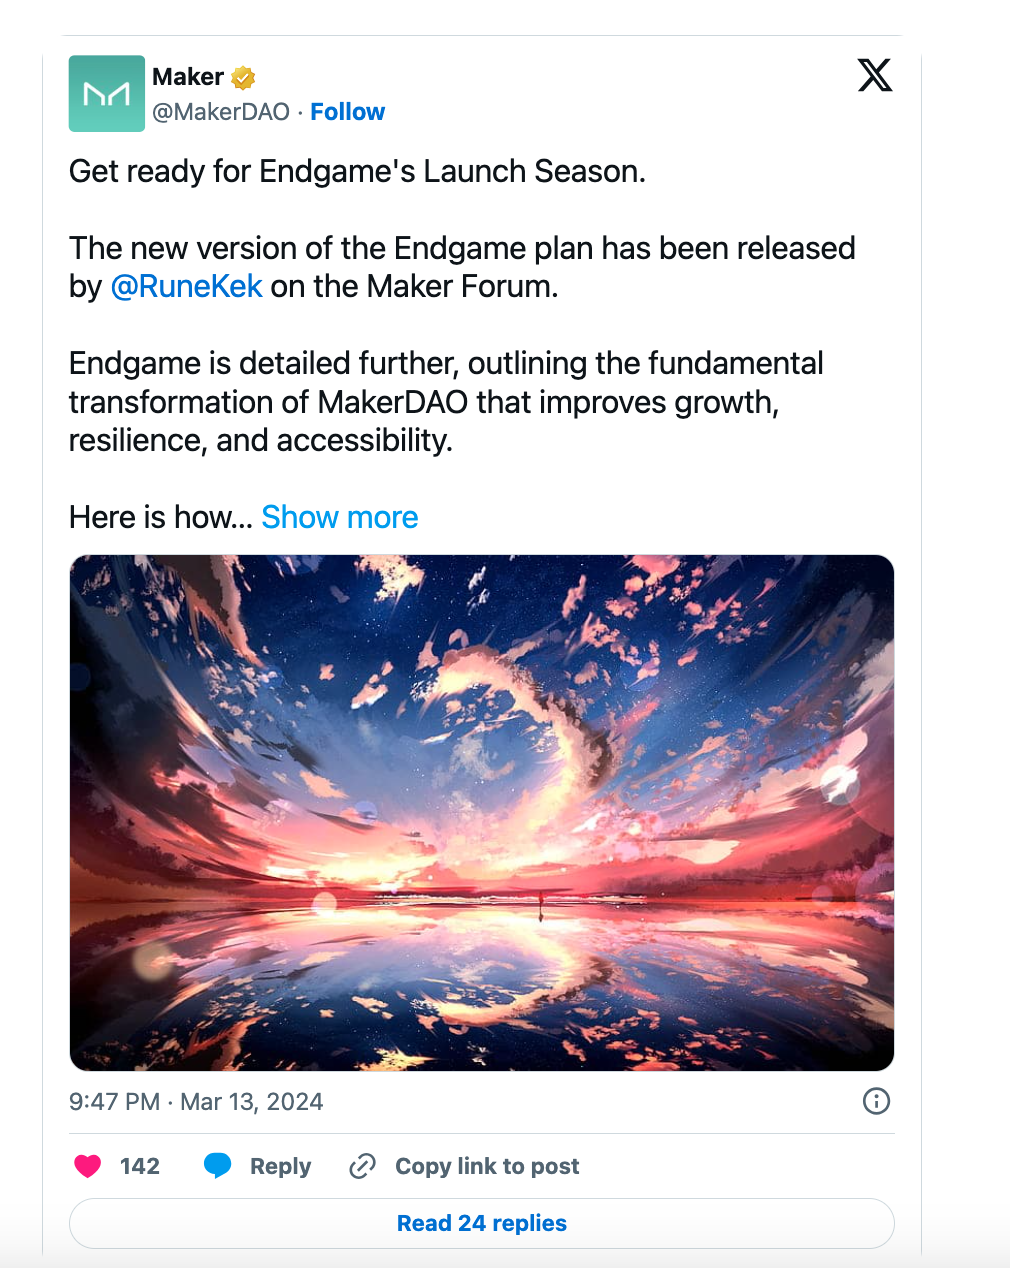Click the "Get ready for Endgame's Launch Season" text

click(x=357, y=172)
